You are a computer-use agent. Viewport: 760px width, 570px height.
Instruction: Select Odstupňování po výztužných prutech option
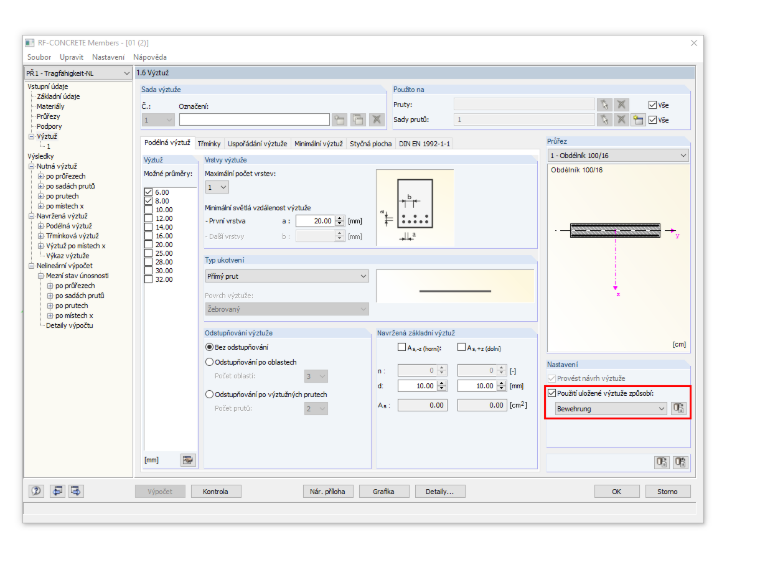[209, 395]
